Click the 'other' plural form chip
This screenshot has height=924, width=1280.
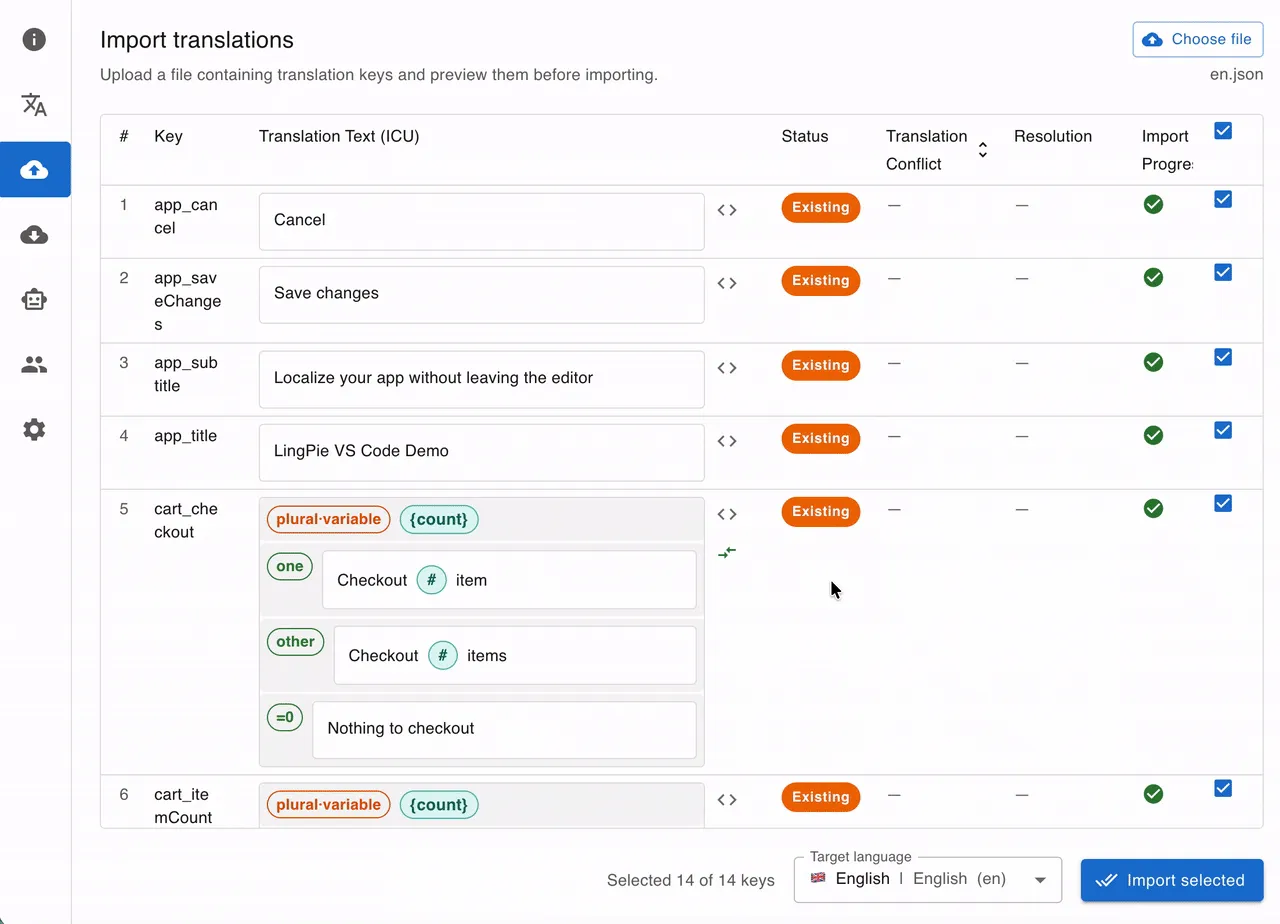[295, 642]
